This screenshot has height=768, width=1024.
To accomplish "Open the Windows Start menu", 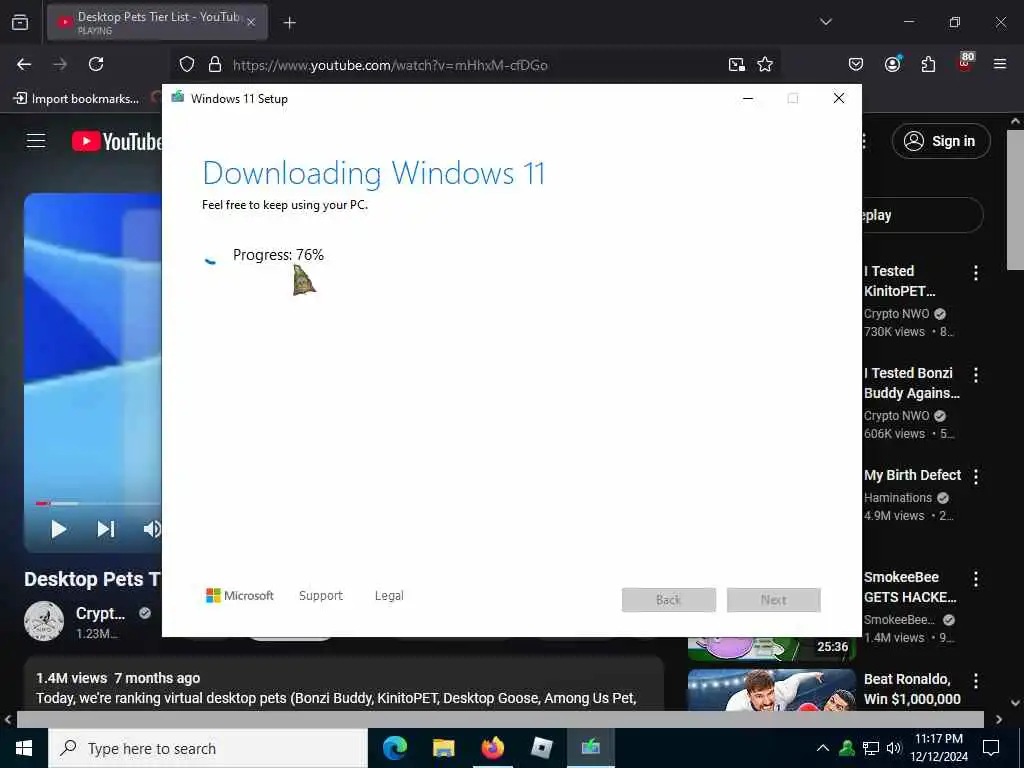I will click(24, 748).
